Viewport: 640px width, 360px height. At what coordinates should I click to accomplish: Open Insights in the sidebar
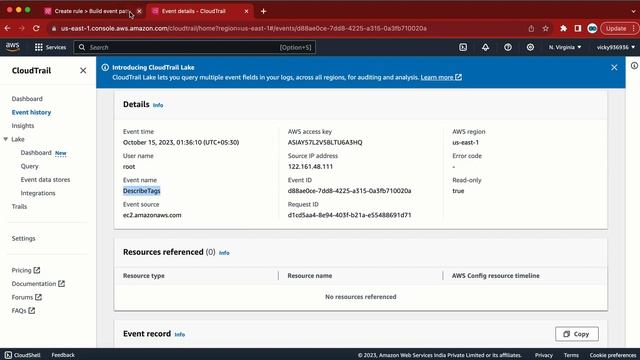(23, 126)
